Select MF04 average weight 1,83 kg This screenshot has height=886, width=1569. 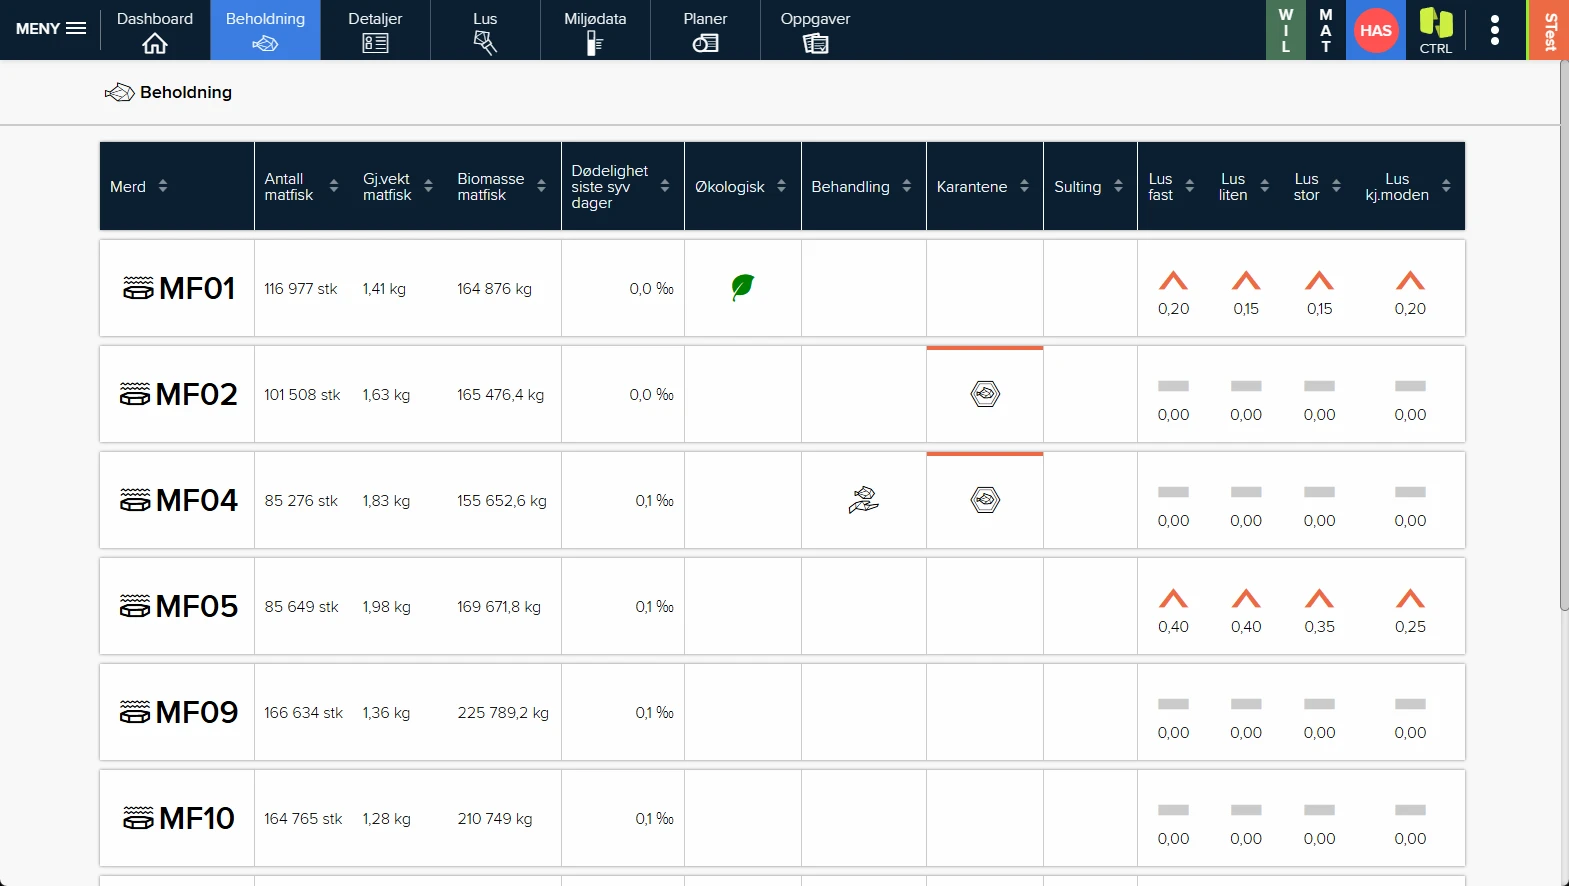point(386,500)
